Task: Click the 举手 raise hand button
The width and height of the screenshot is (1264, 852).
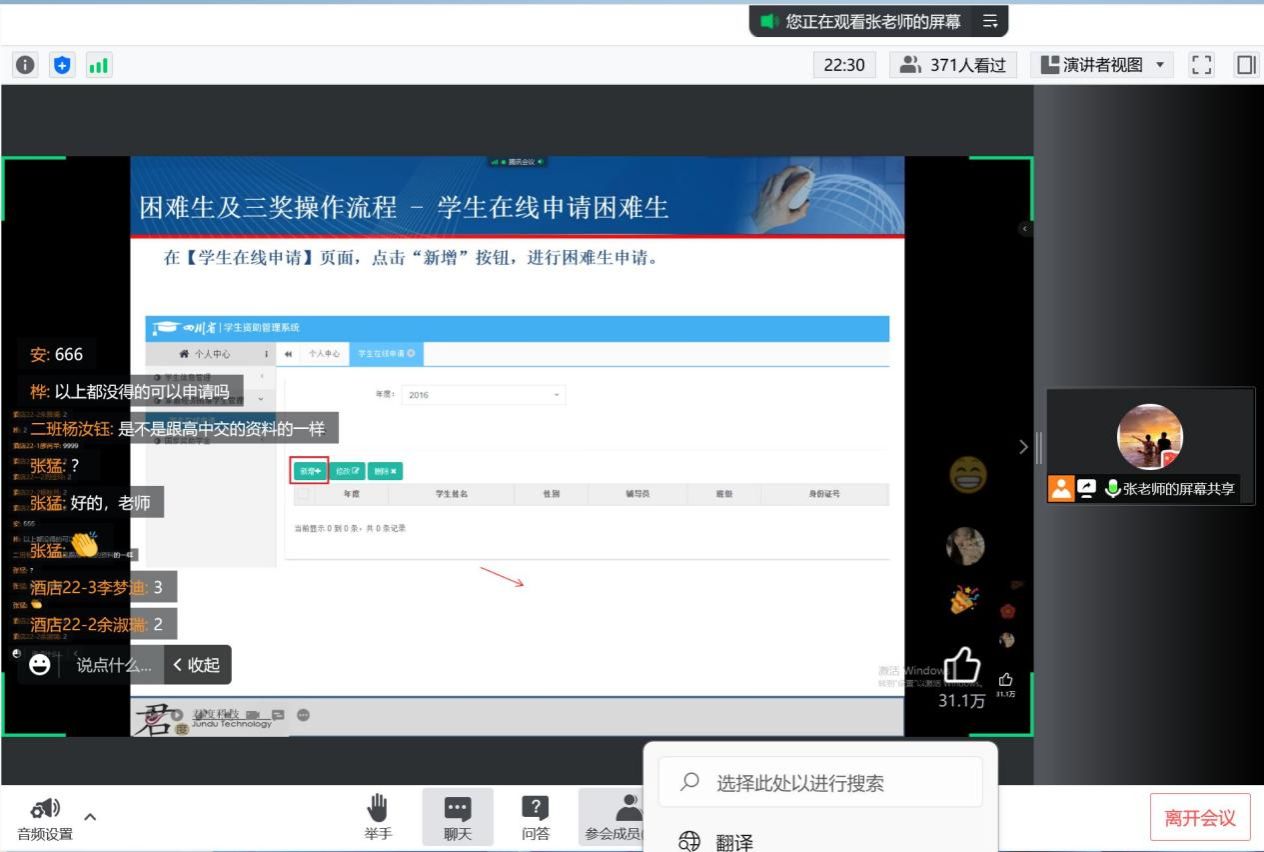Action: [x=378, y=817]
